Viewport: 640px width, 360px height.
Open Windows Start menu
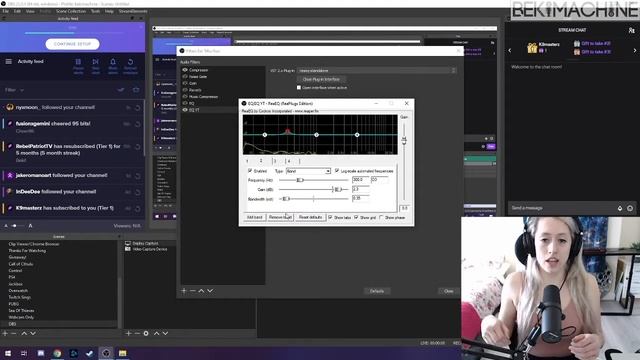click(8, 353)
